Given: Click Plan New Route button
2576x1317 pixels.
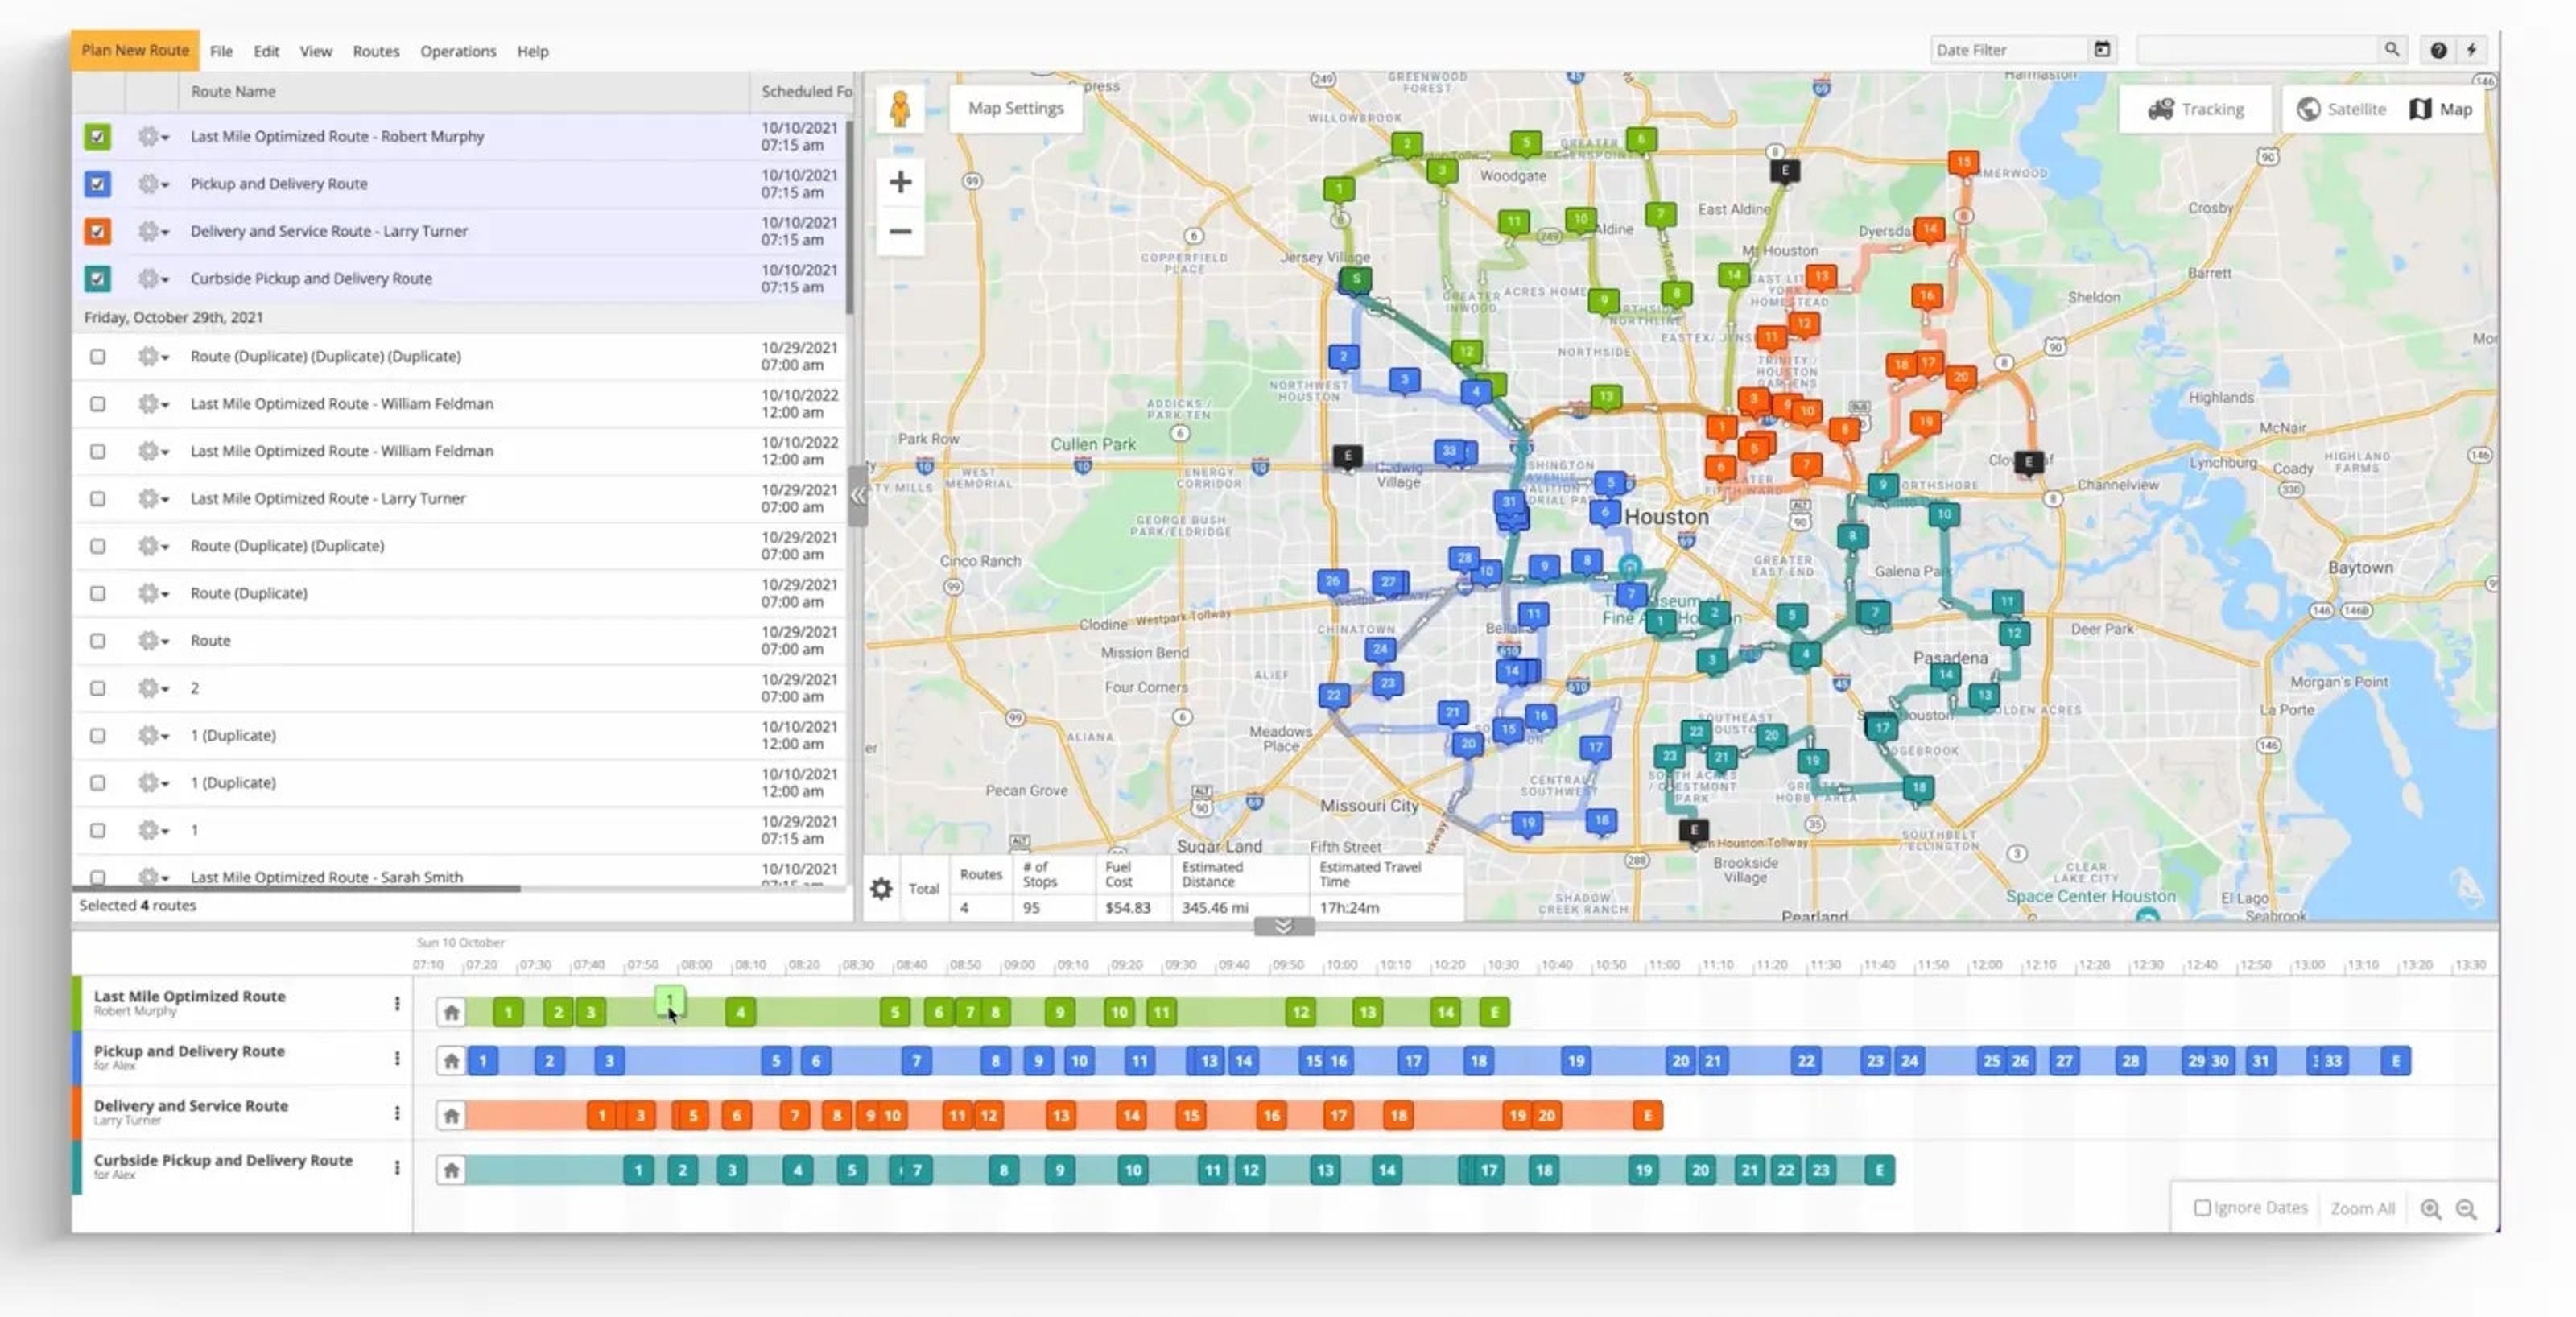Looking at the screenshot, I should pos(135,50).
